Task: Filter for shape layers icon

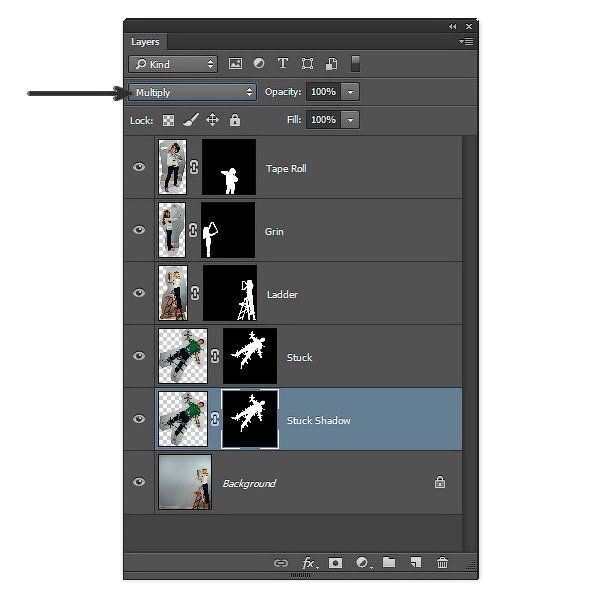Action: point(307,64)
